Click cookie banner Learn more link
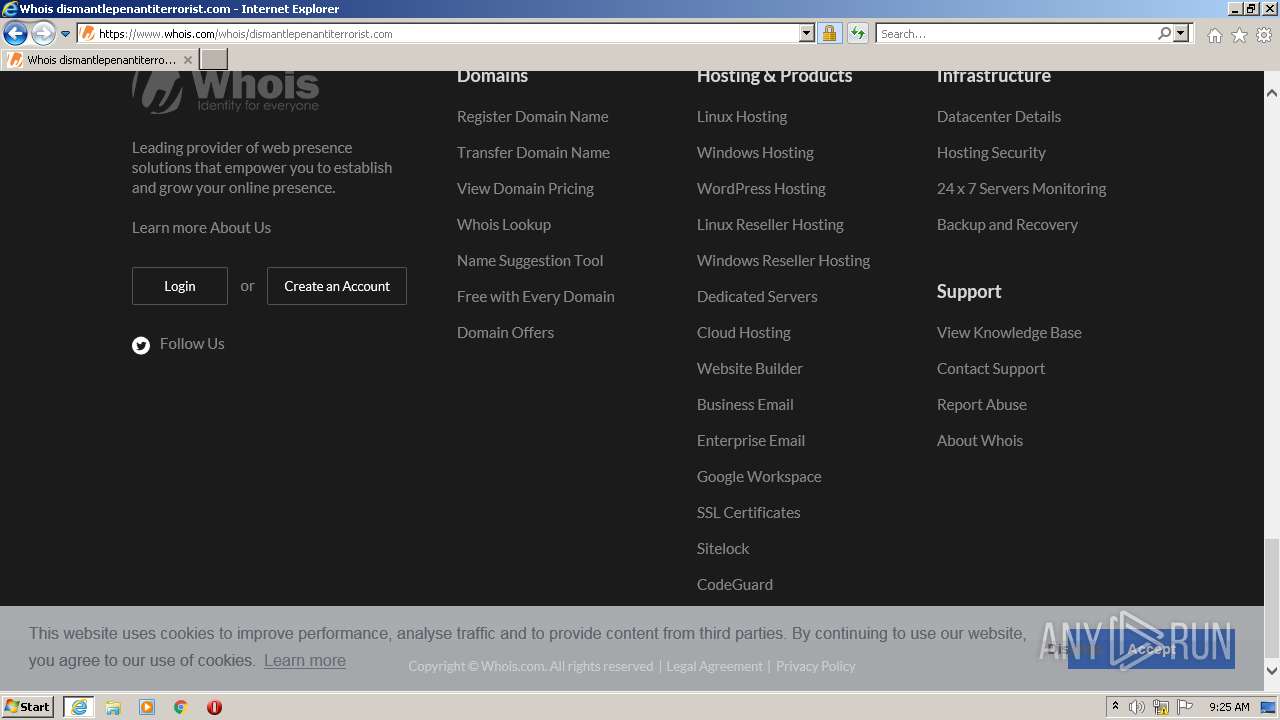 pos(305,661)
